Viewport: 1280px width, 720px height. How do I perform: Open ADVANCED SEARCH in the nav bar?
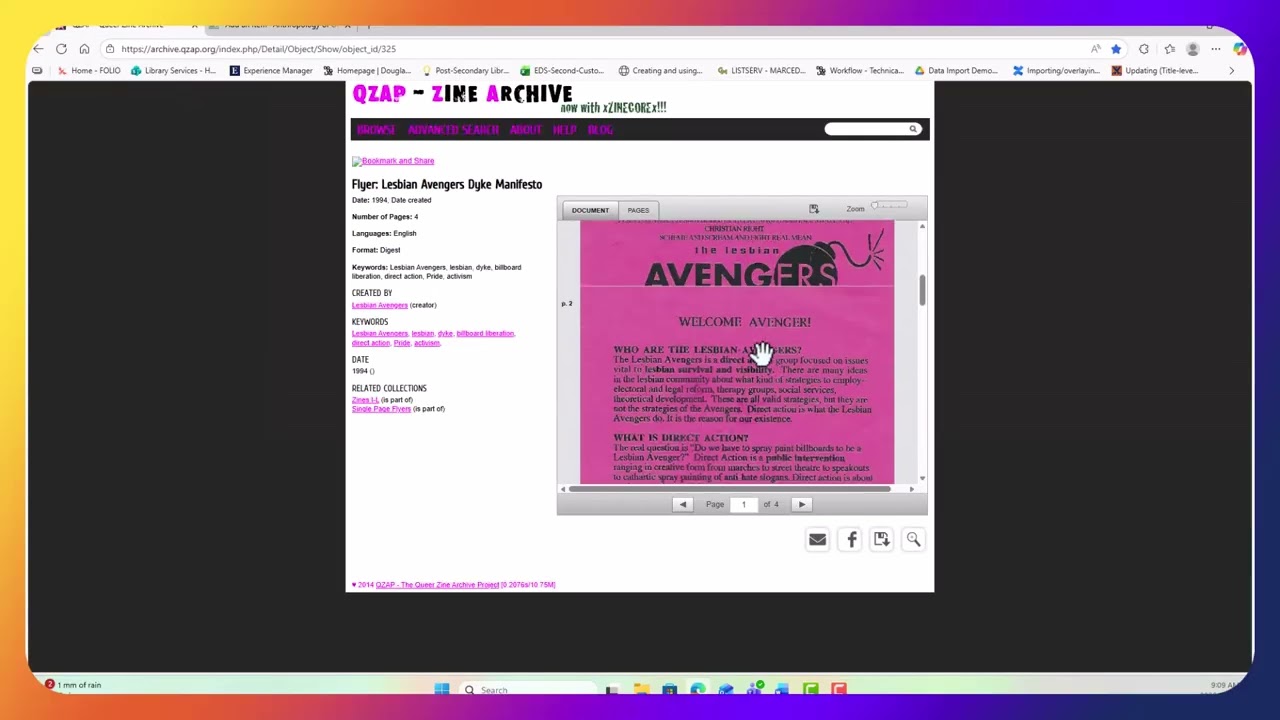click(x=453, y=130)
